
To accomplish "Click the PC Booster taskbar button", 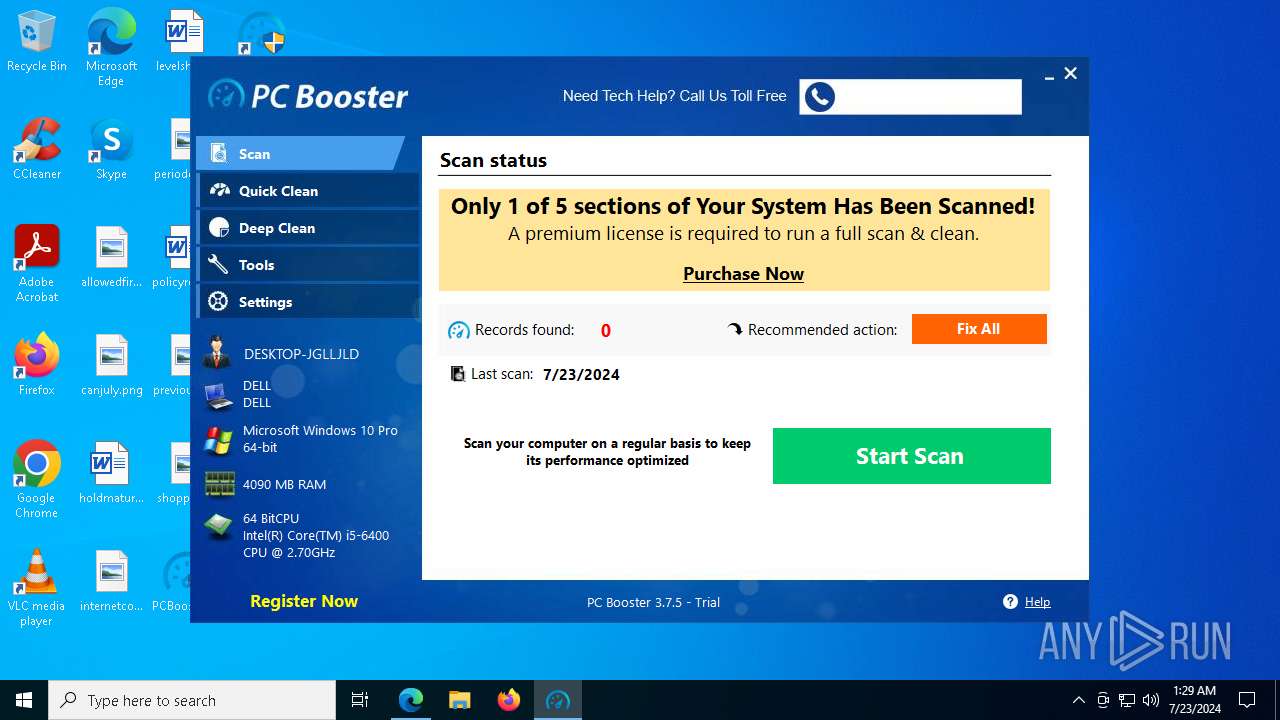I will [557, 700].
